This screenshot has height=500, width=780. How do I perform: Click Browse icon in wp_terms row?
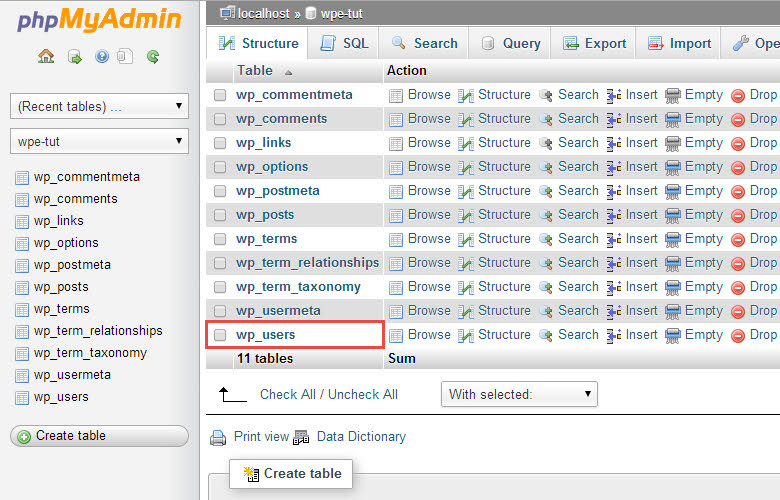pyautogui.click(x=396, y=240)
